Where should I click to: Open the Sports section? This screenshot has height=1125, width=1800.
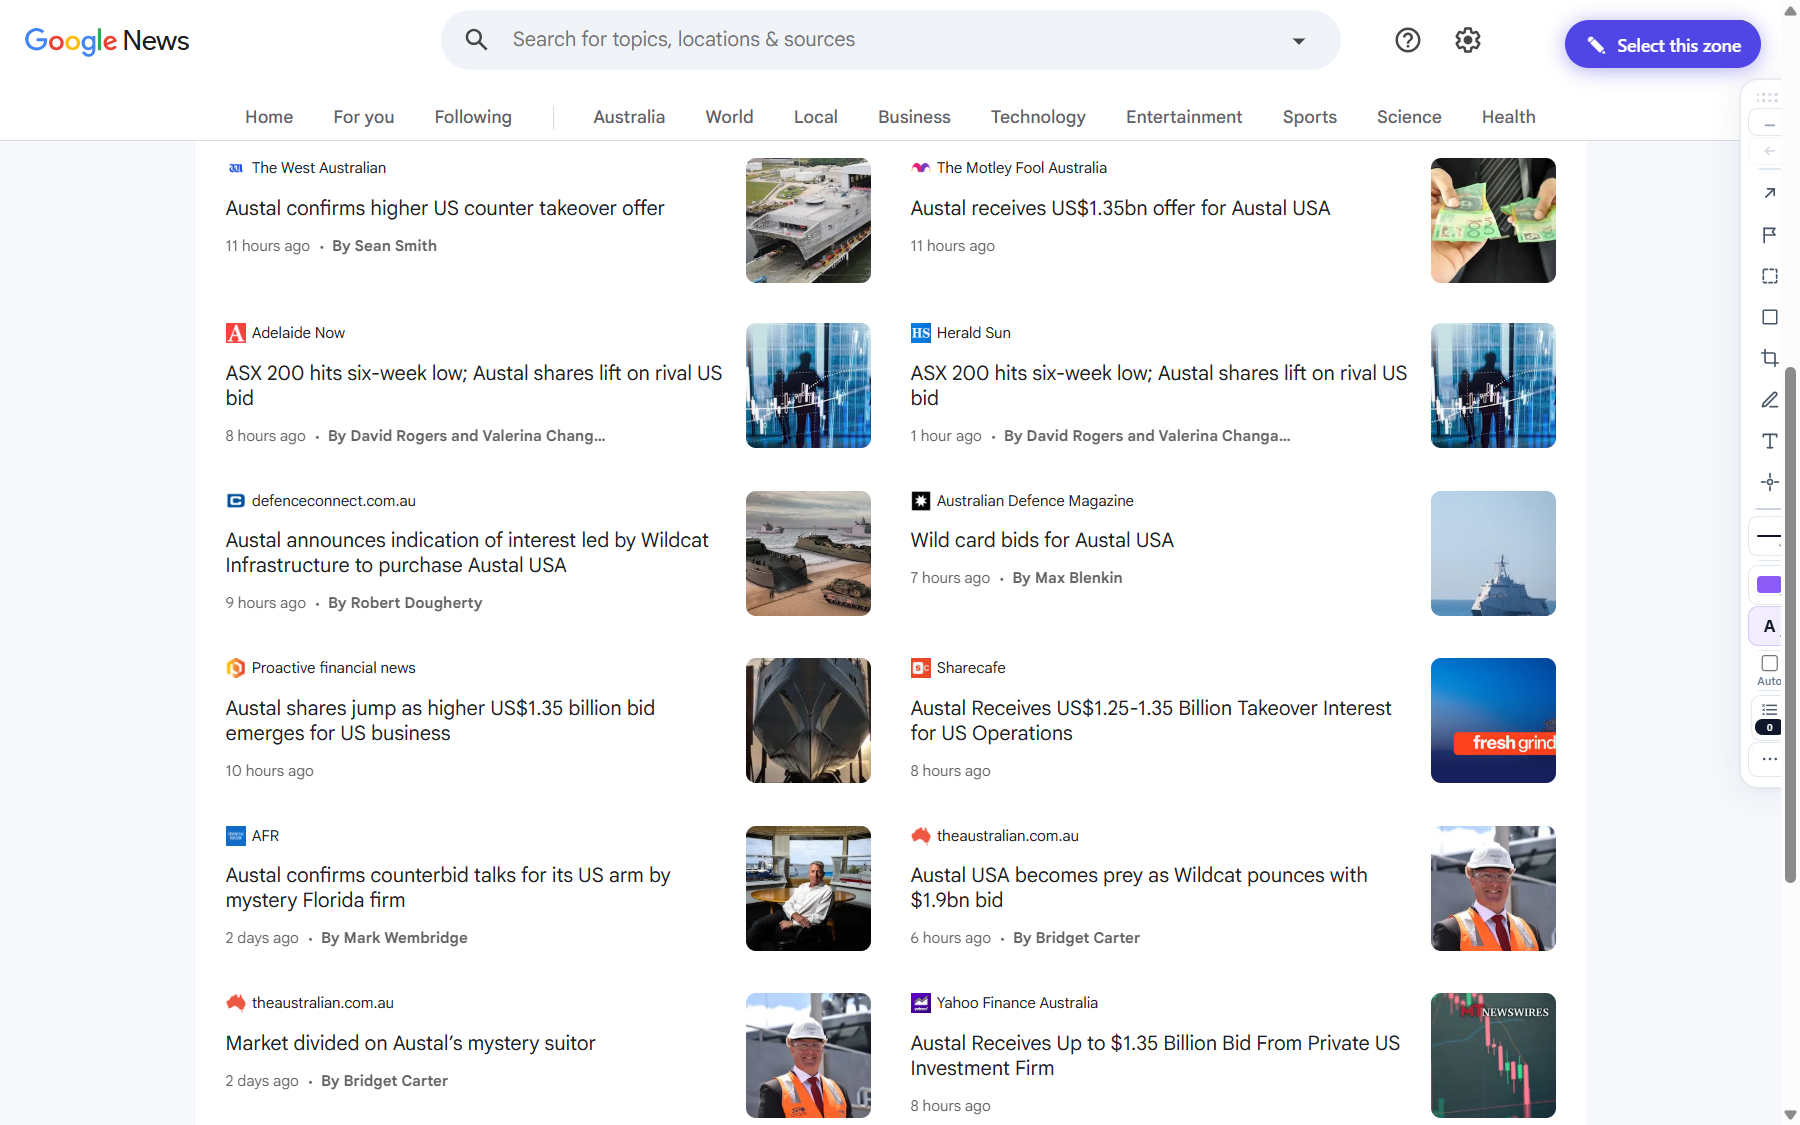[1310, 117]
